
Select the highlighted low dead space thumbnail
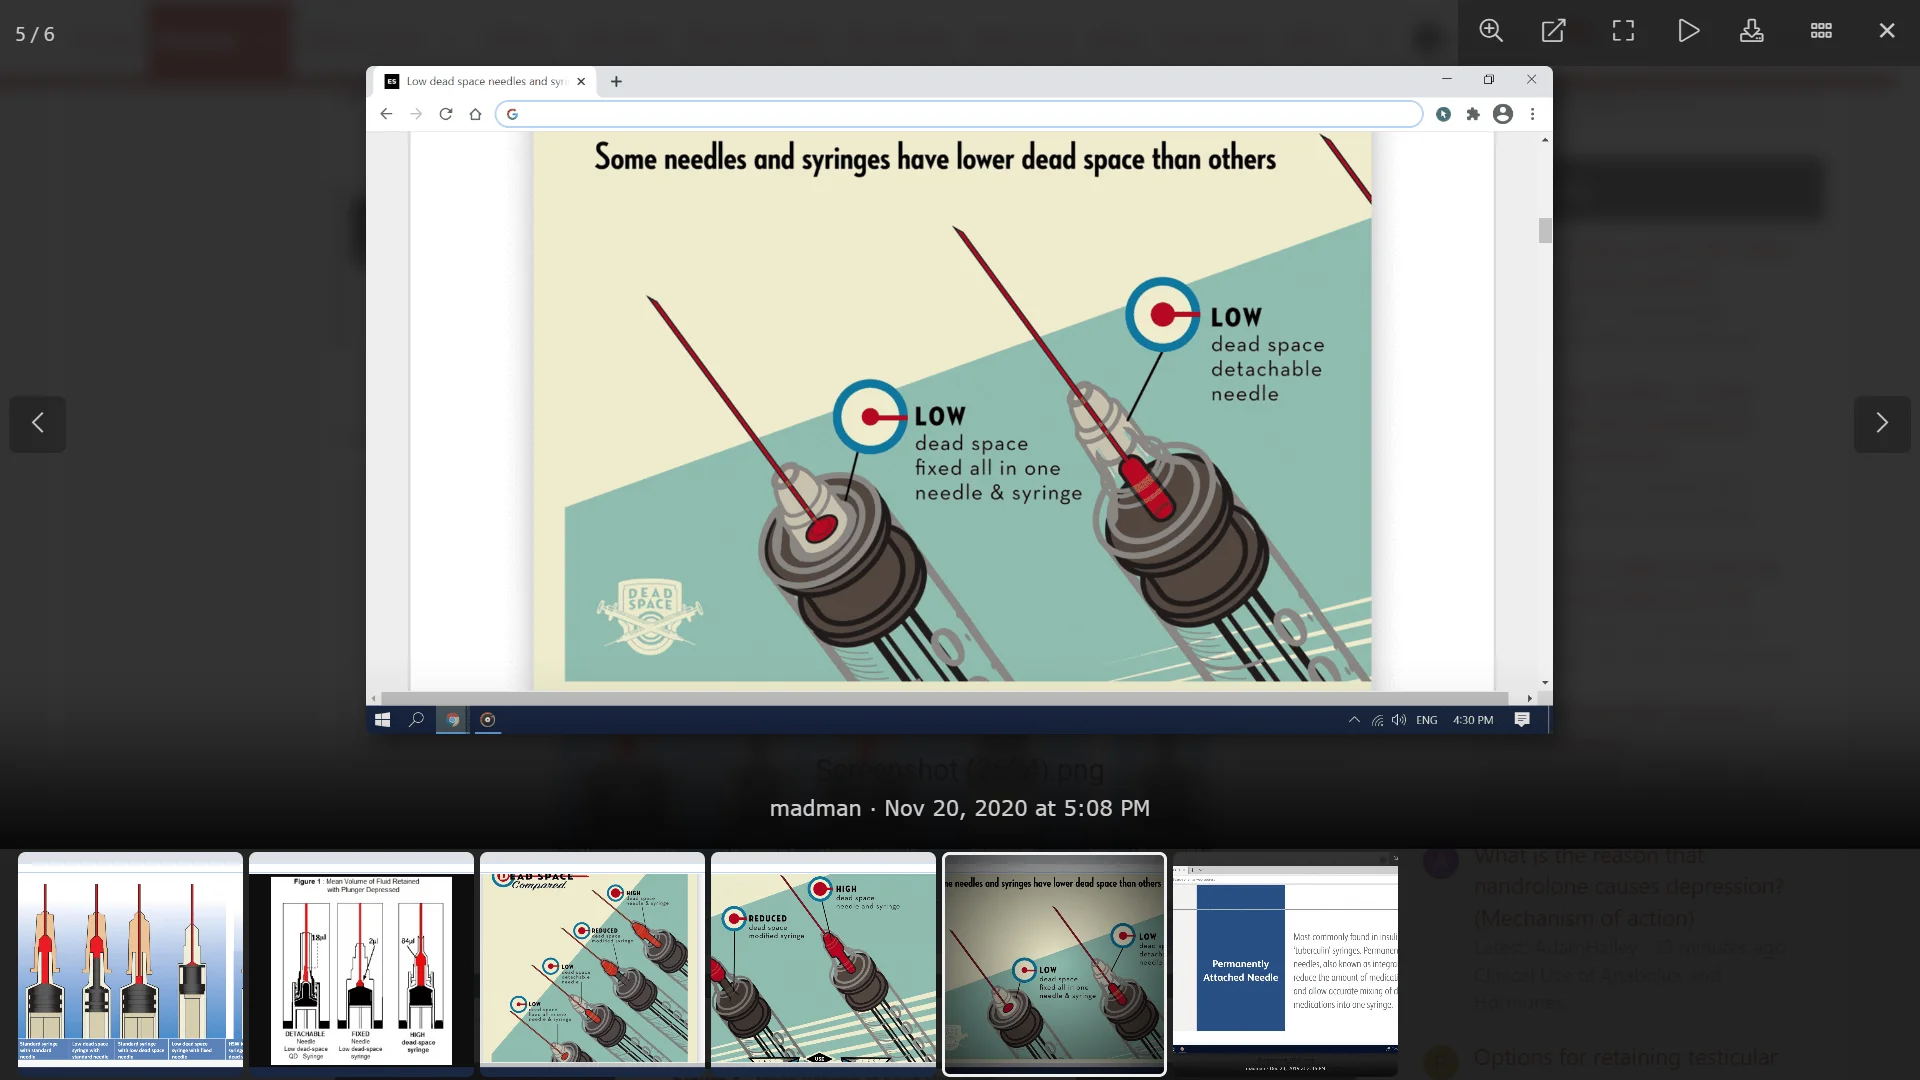coord(1054,964)
